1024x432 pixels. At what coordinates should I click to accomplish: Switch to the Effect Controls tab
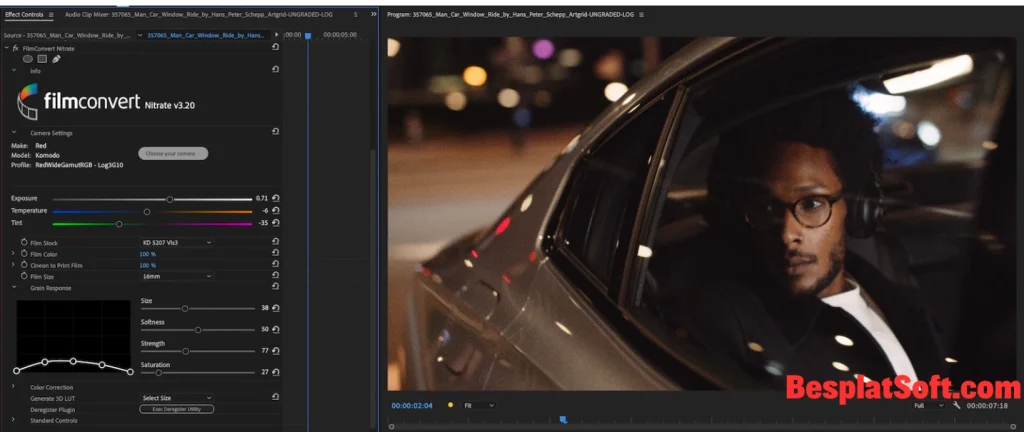(x=27, y=15)
